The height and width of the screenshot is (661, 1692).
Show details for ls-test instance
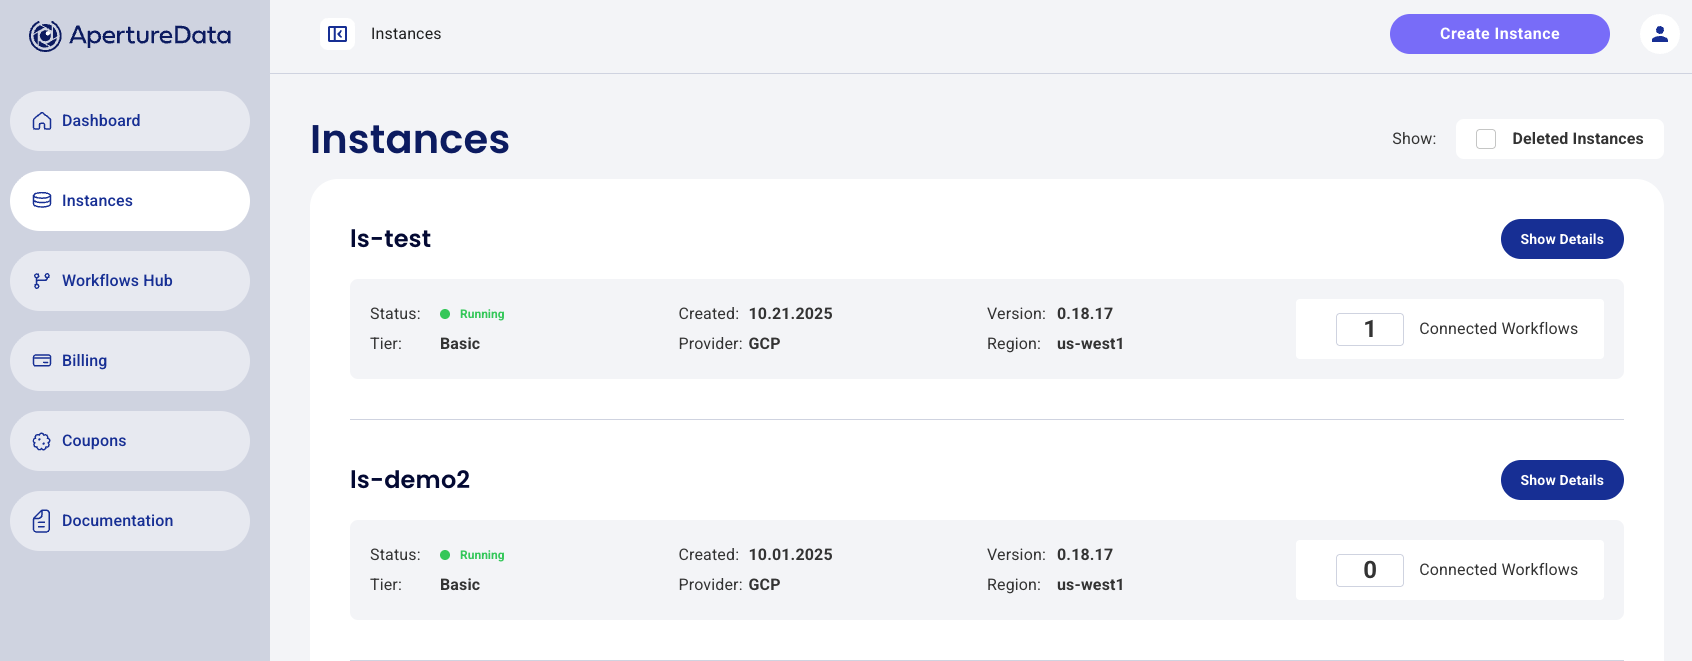pyautogui.click(x=1561, y=239)
